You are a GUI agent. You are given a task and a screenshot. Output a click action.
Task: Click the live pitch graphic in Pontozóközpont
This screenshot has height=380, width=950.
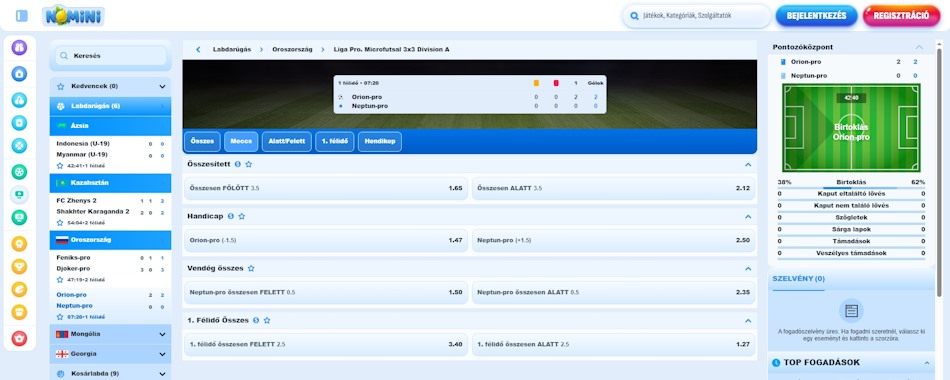[851, 128]
